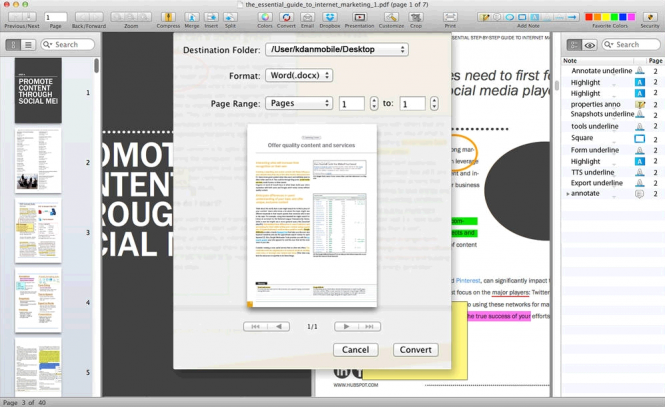Toggle the eye view in notes panel
This screenshot has height=407, width=665.
[x=589, y=45]
